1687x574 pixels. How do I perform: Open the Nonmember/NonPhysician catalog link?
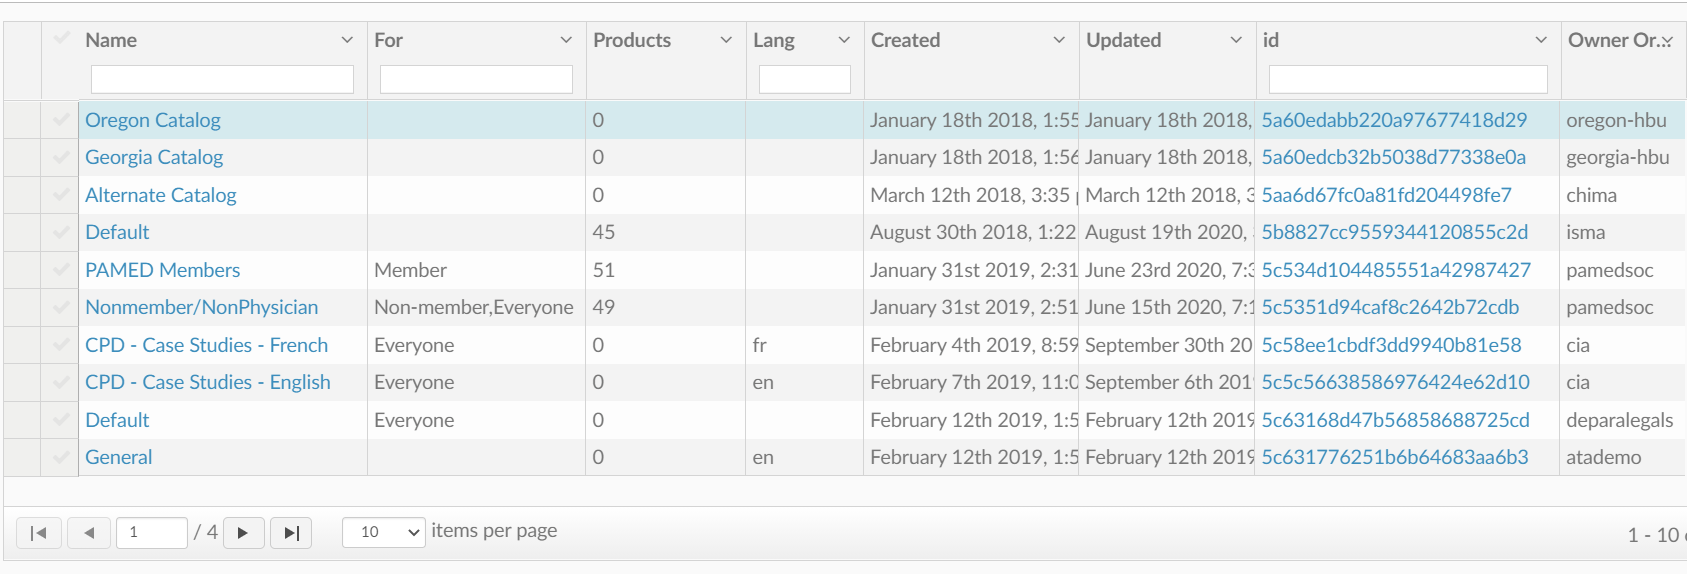201,307
